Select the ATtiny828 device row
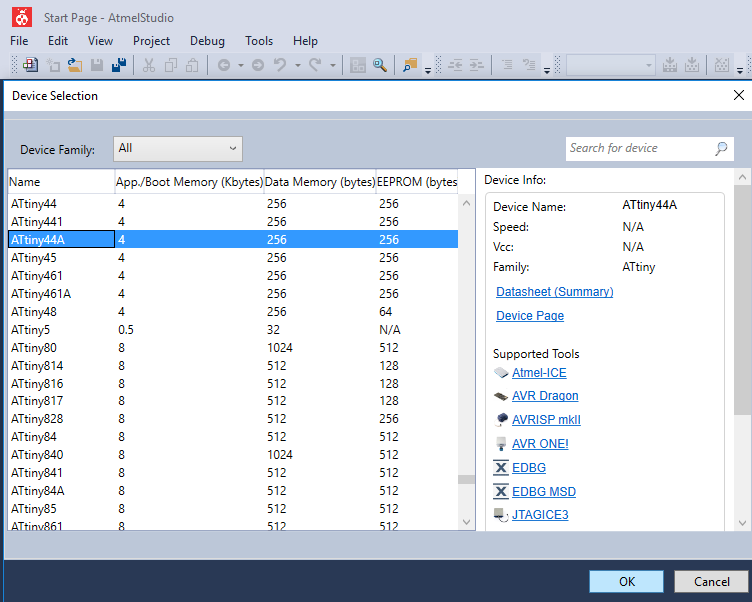The height and width of the screenshot is (602, 752). (233, 419)
